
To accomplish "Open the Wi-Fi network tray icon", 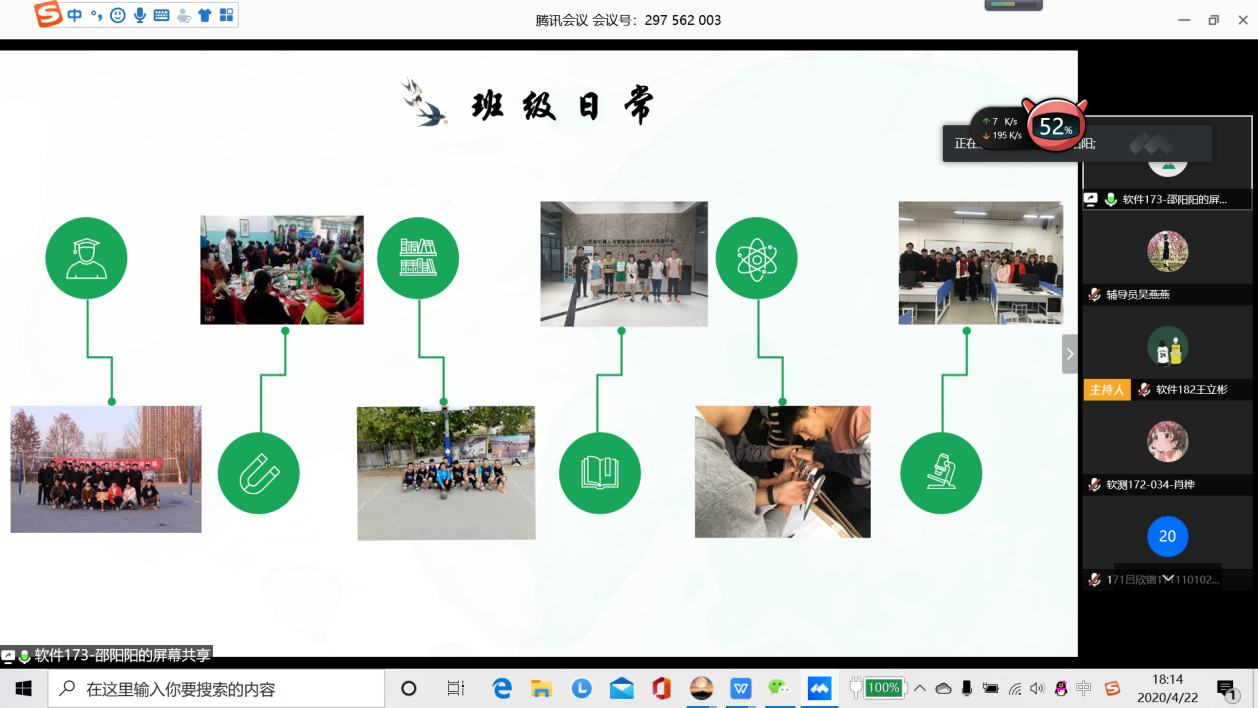I will 1015,688.
